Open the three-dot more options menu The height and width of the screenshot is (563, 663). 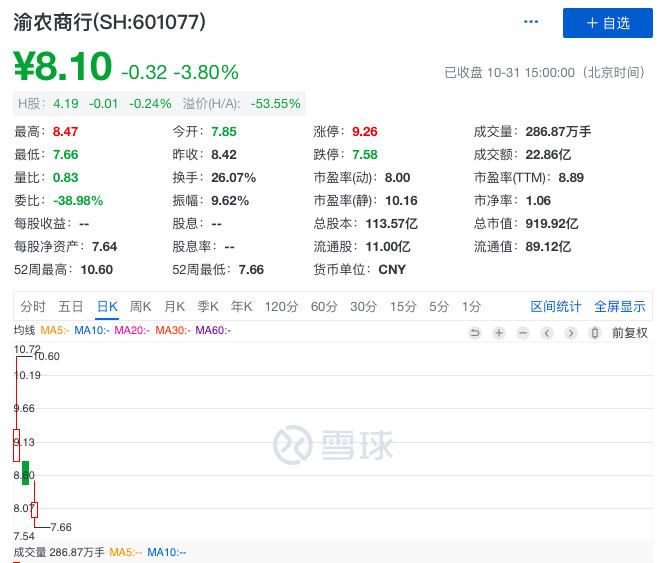[531, 23]
